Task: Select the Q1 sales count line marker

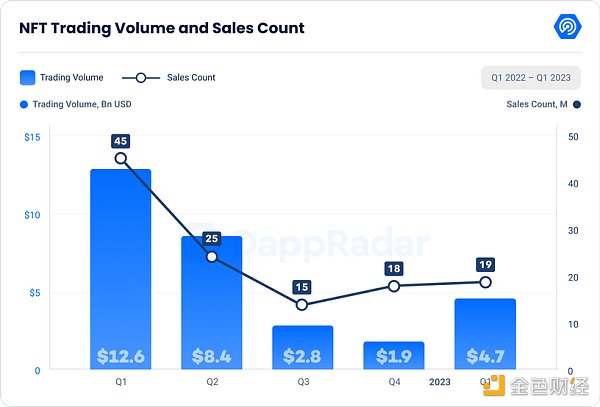Action: tap(121, 158)
